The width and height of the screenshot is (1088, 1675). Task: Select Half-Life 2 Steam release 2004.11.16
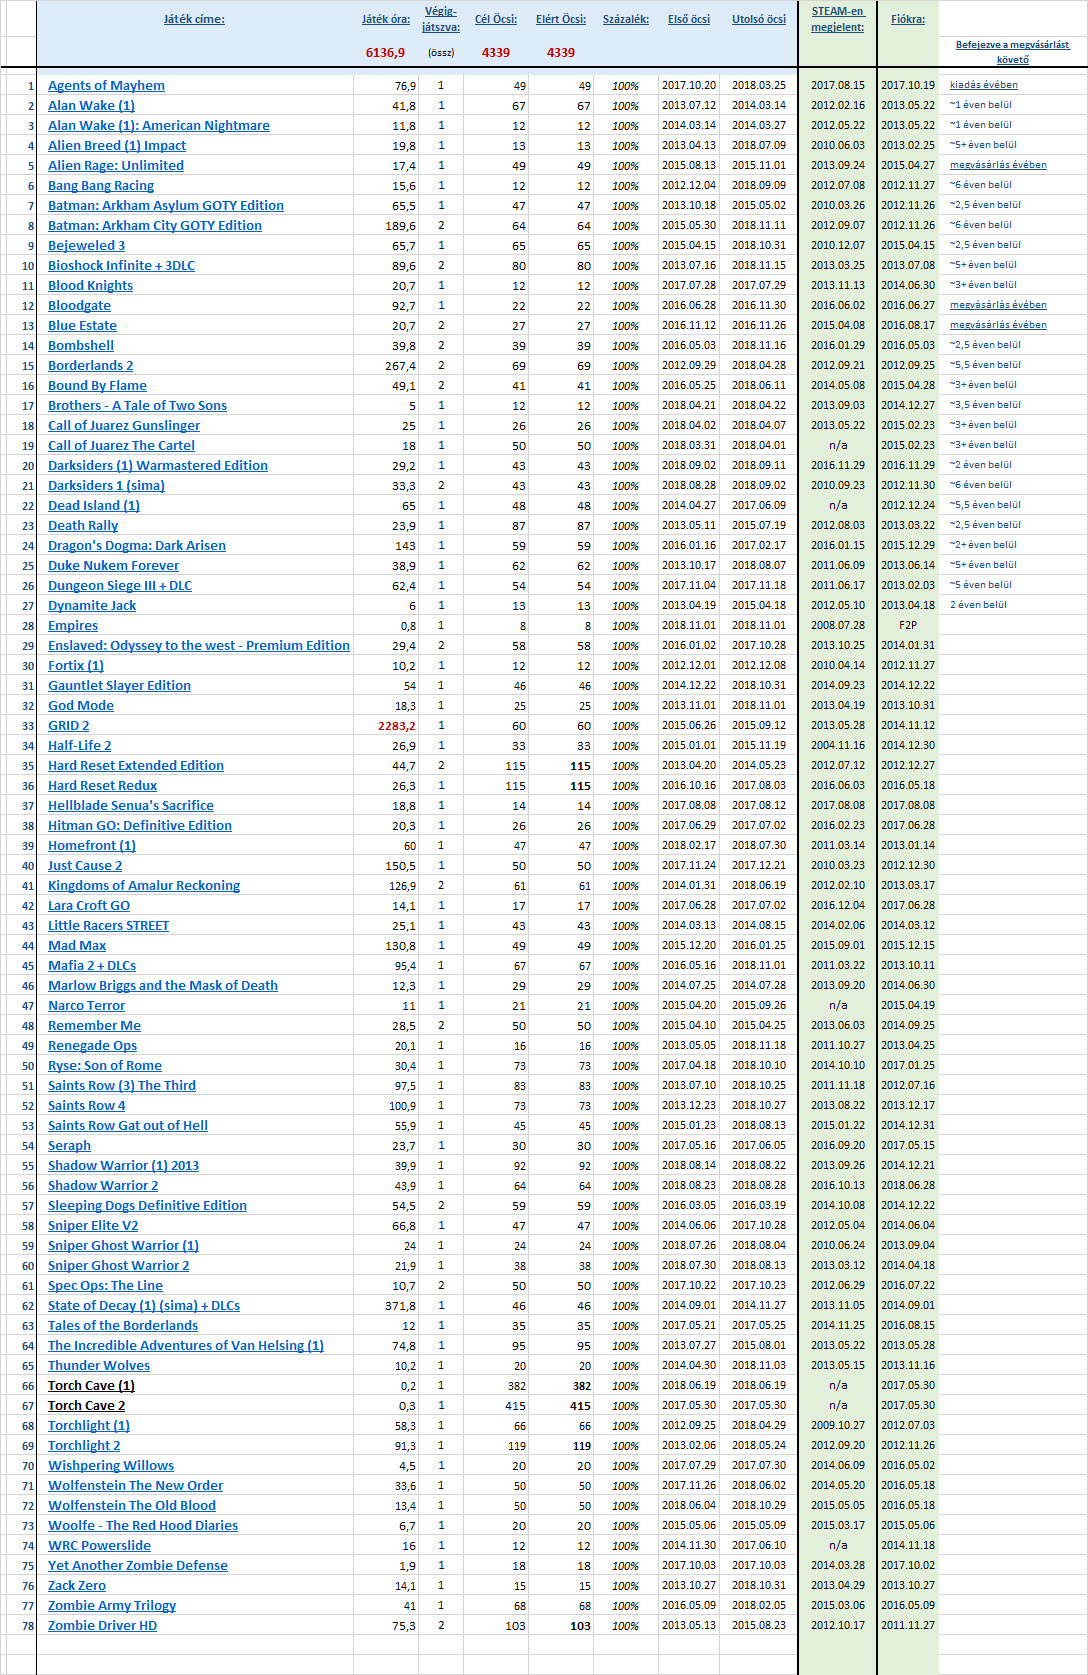coord(838,746)
